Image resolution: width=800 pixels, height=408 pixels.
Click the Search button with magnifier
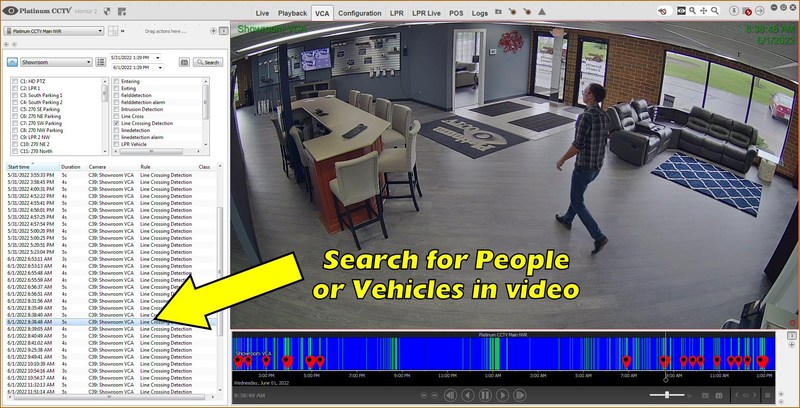pos(206,62)
